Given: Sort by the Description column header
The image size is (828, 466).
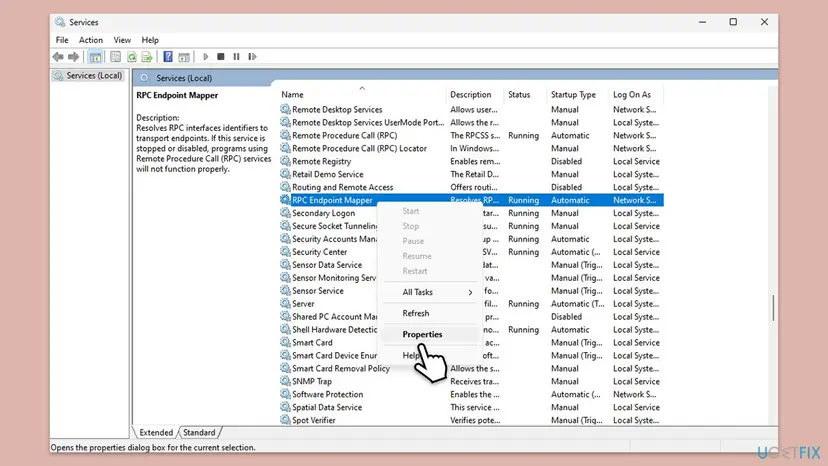Looking at the screenshot, I should 475,95.
